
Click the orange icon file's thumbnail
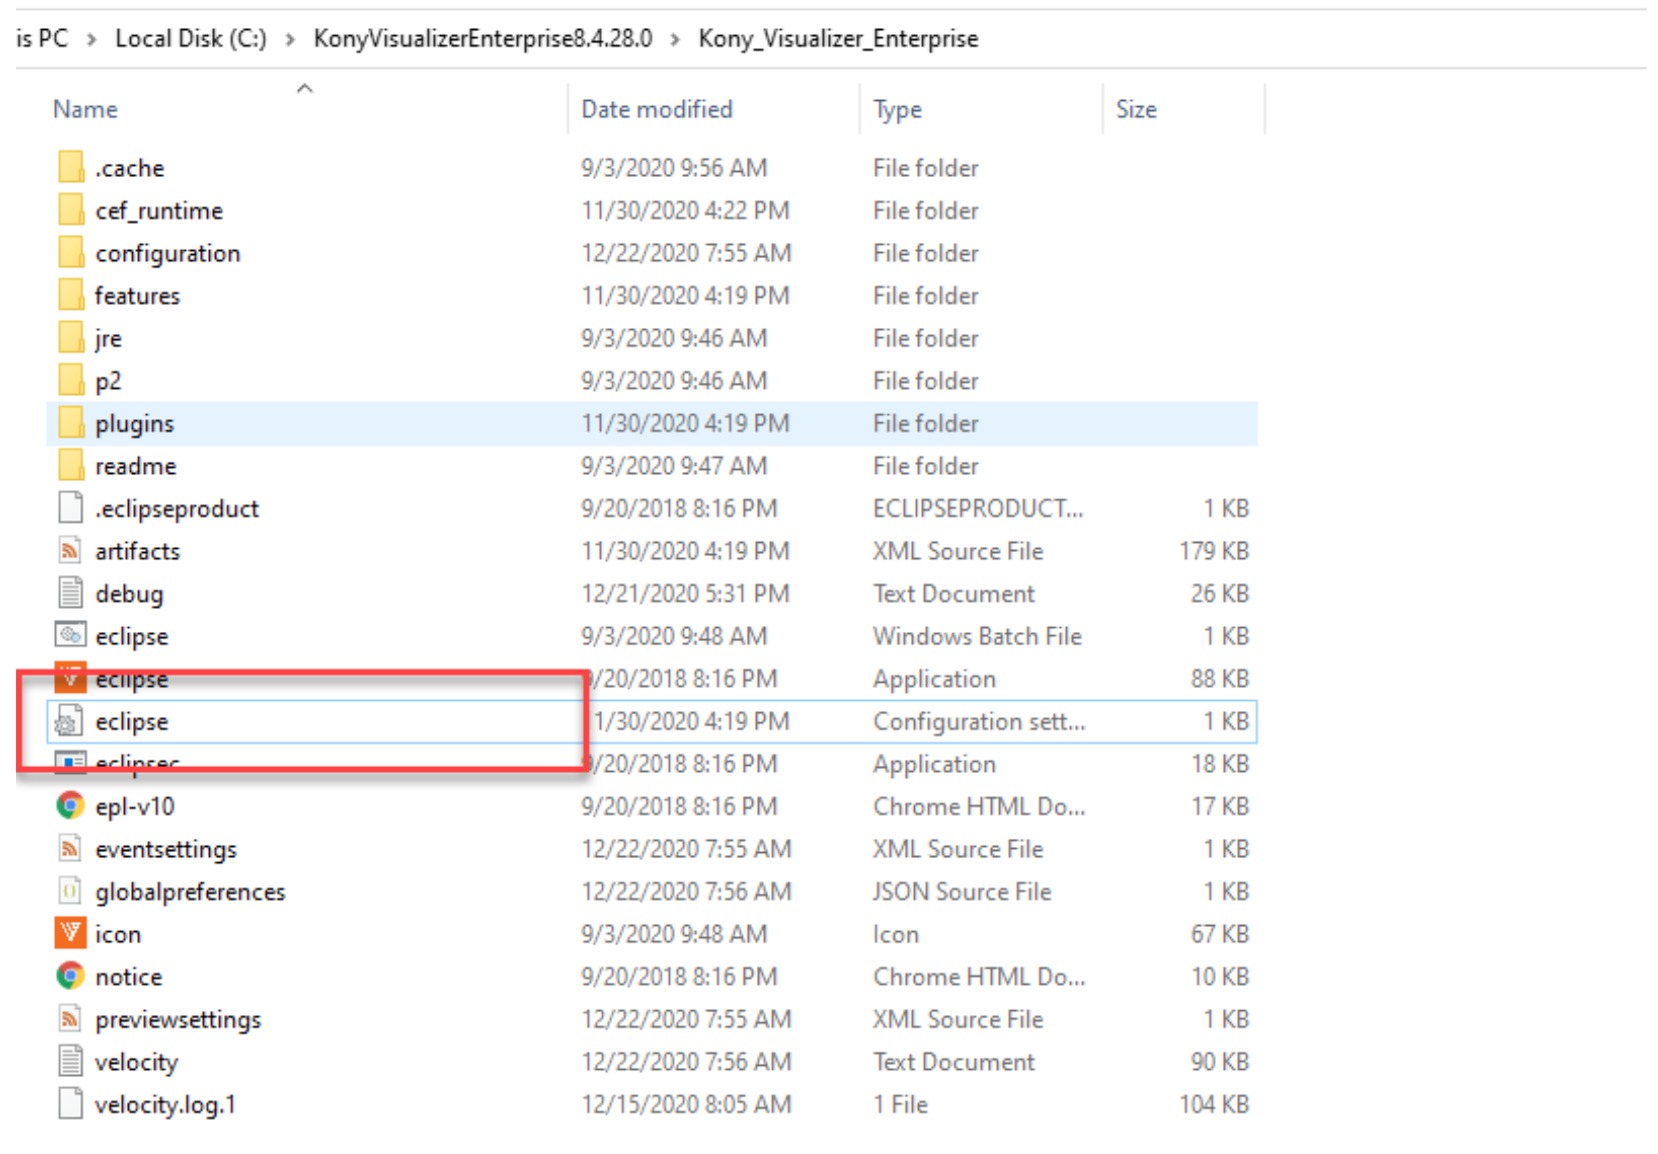tap(70, 933)
